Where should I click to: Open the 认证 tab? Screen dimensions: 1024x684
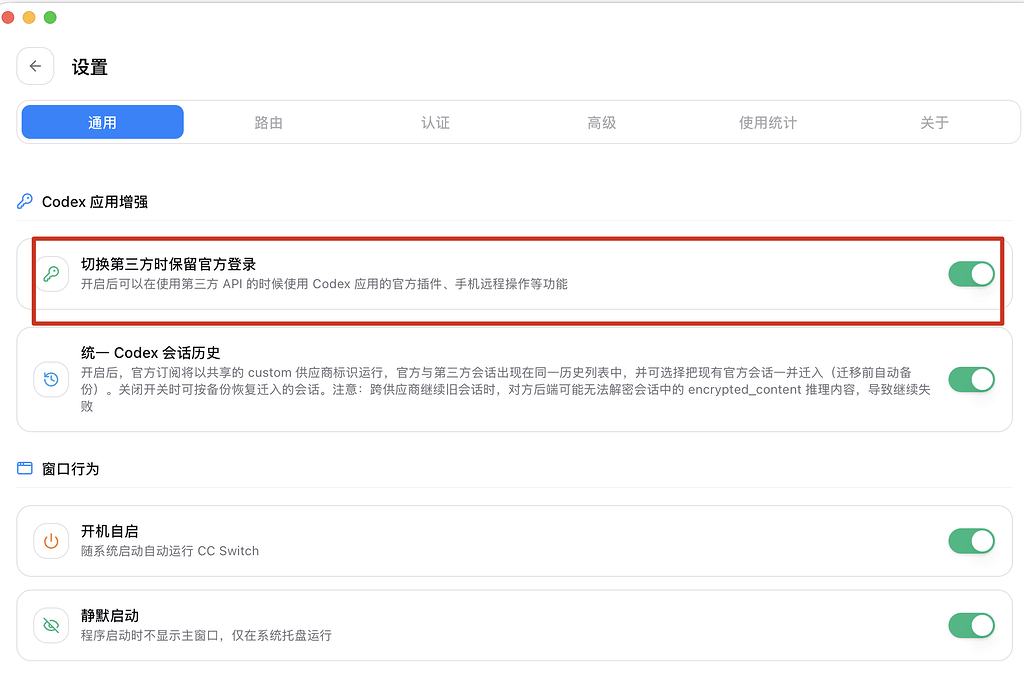tap(435, 122)
